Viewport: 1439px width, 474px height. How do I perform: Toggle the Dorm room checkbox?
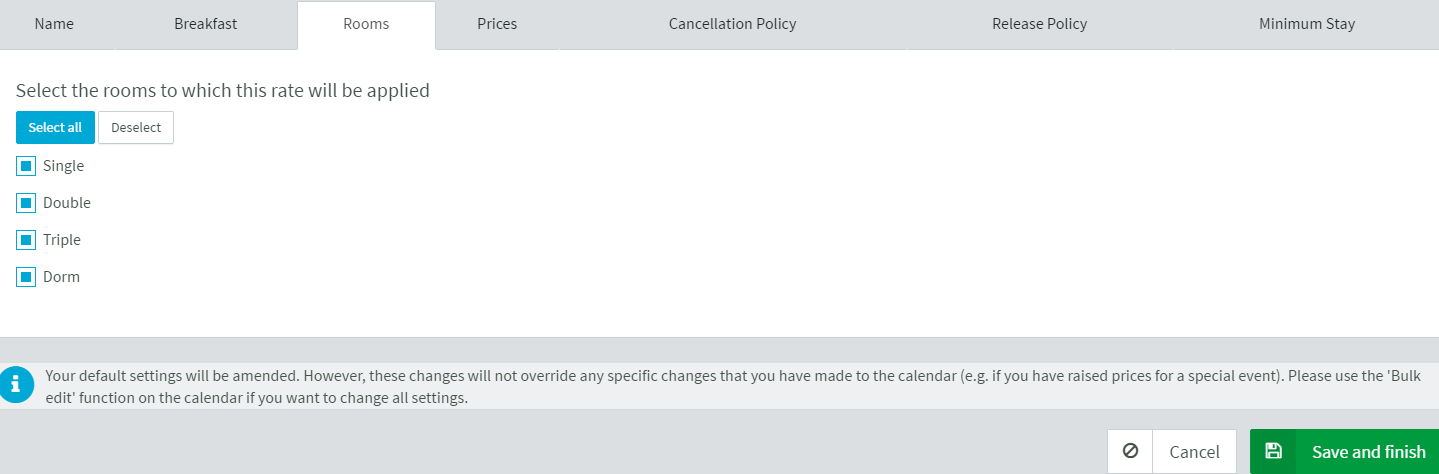[x=26, y=277]
